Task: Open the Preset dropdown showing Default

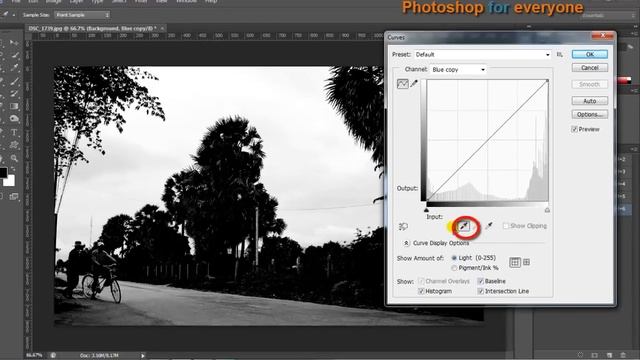Action: [x=482, y=54]
